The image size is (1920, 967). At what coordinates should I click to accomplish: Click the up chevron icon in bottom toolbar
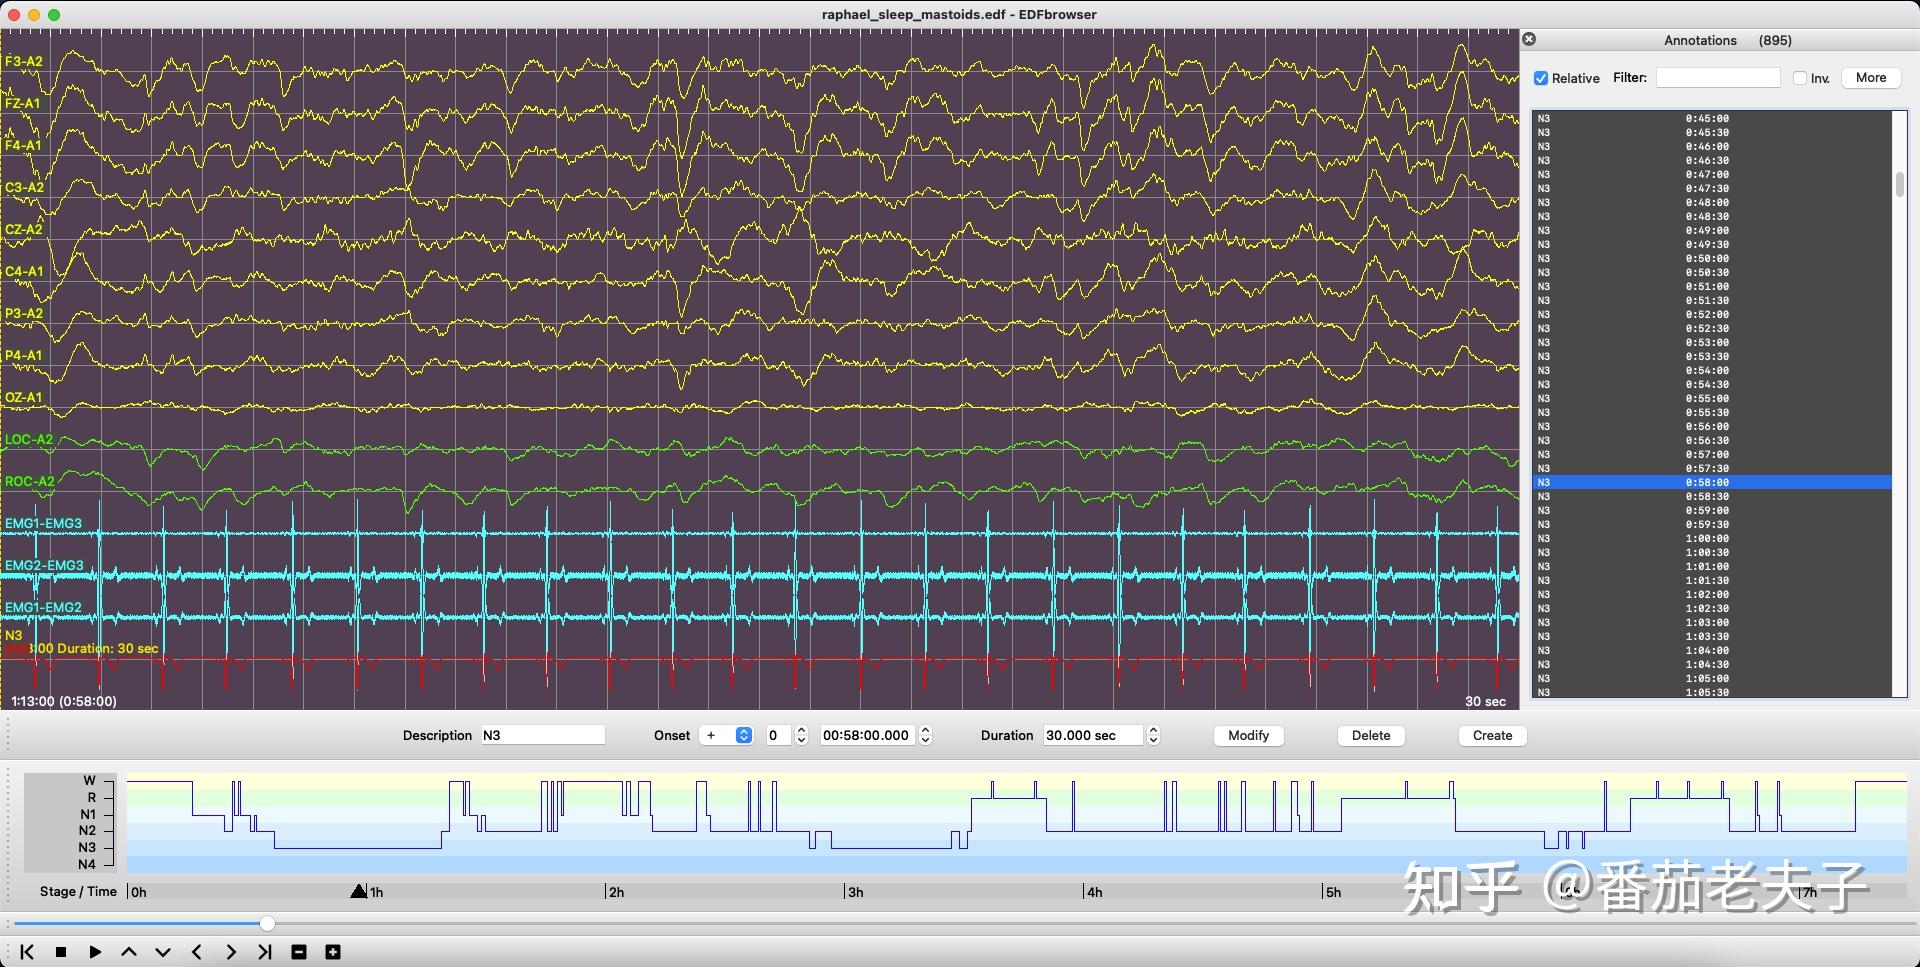click(129, 952)
